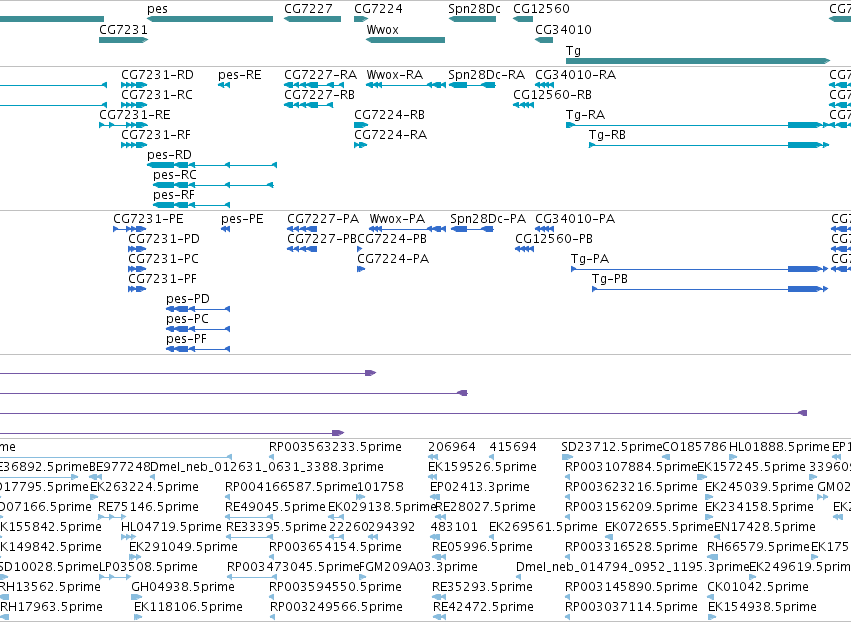The height and width of the screenshot is (622, 851).
Task: Click transcript CG7224-RB
Action: 390,115
